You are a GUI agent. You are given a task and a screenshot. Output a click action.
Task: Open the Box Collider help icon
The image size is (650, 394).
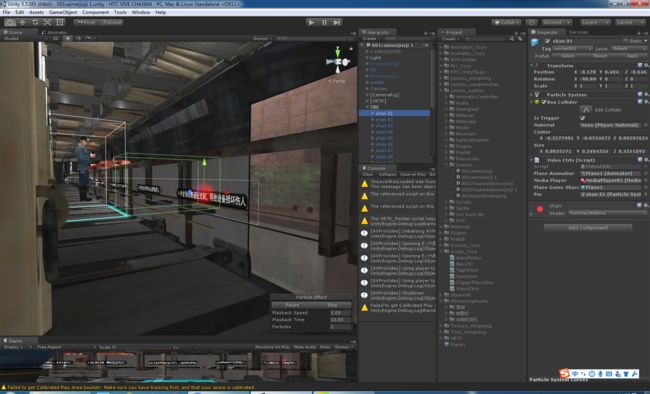640,102
